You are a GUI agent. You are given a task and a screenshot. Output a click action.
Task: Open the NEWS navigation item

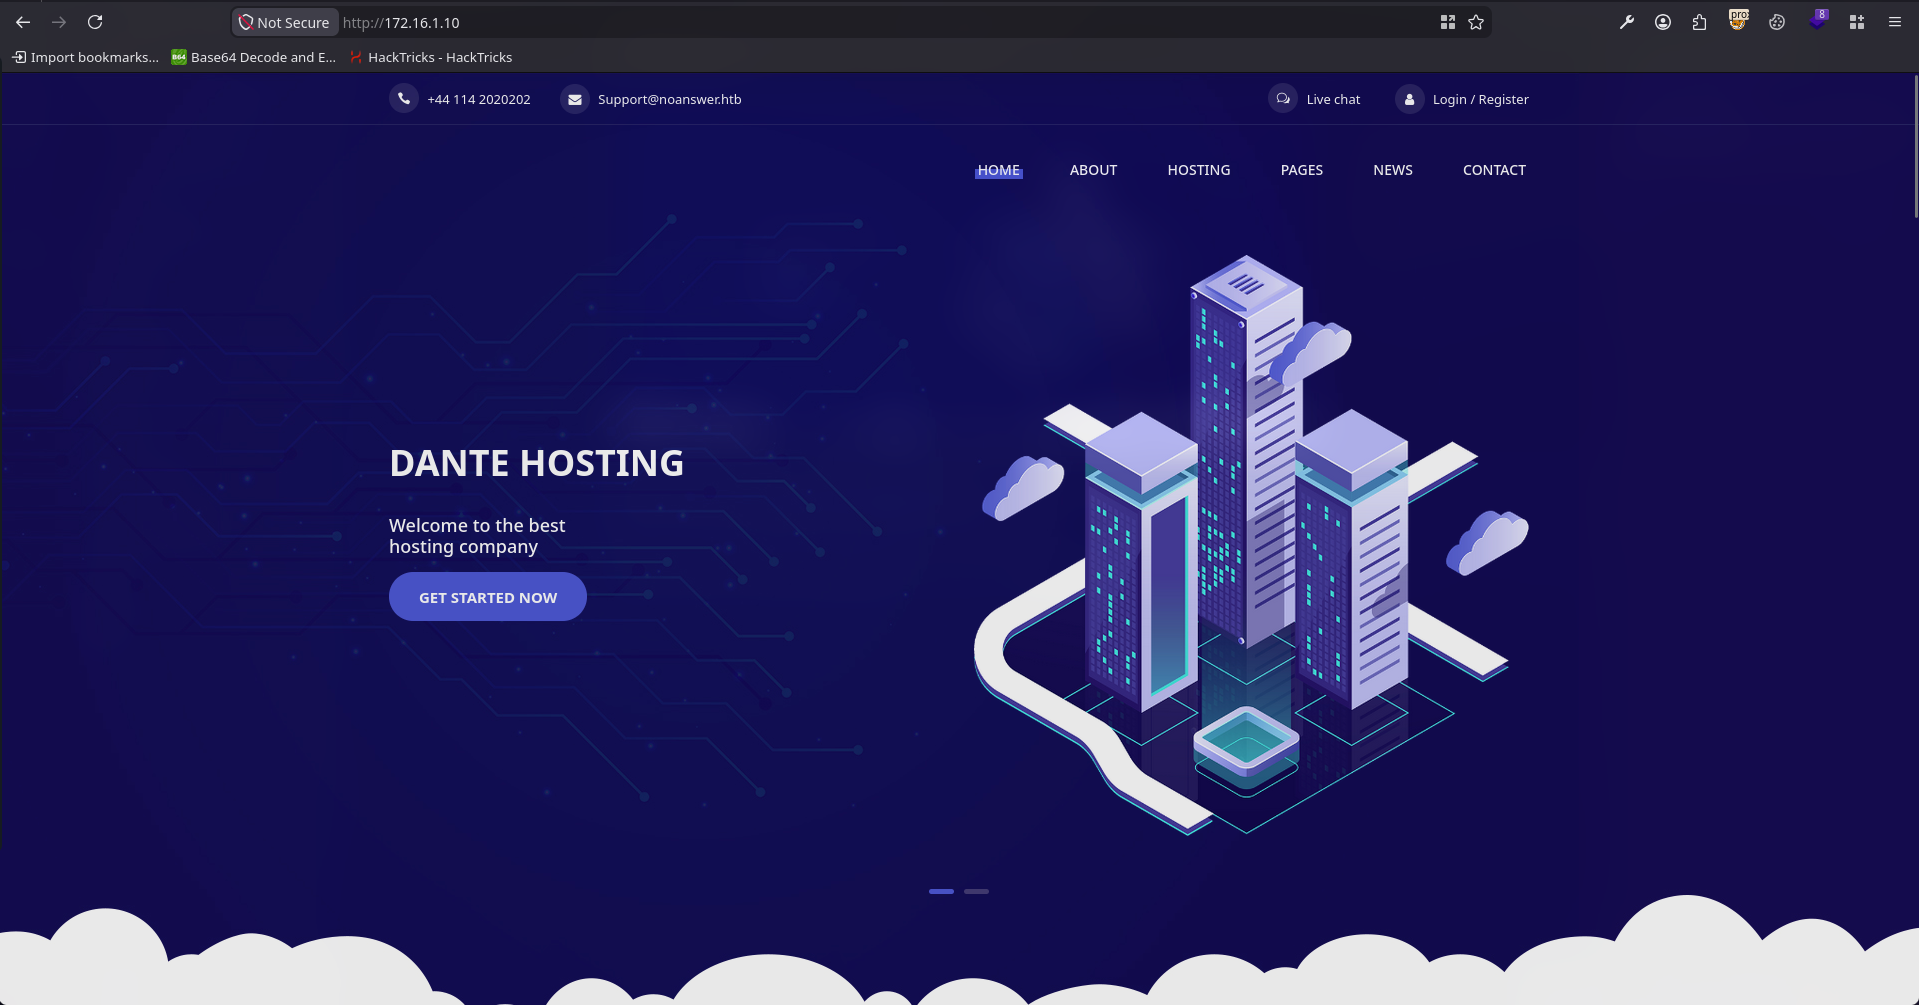1393,170
